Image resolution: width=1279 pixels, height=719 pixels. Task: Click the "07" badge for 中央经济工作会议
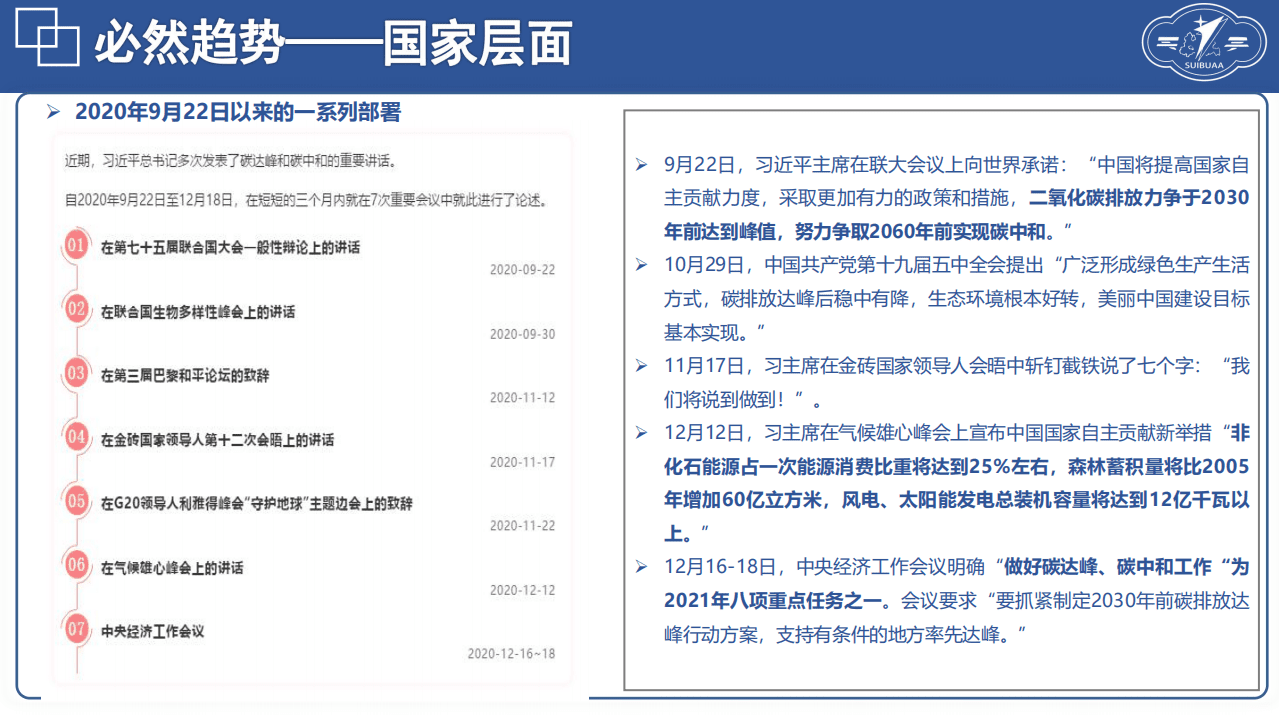(75, 626)
